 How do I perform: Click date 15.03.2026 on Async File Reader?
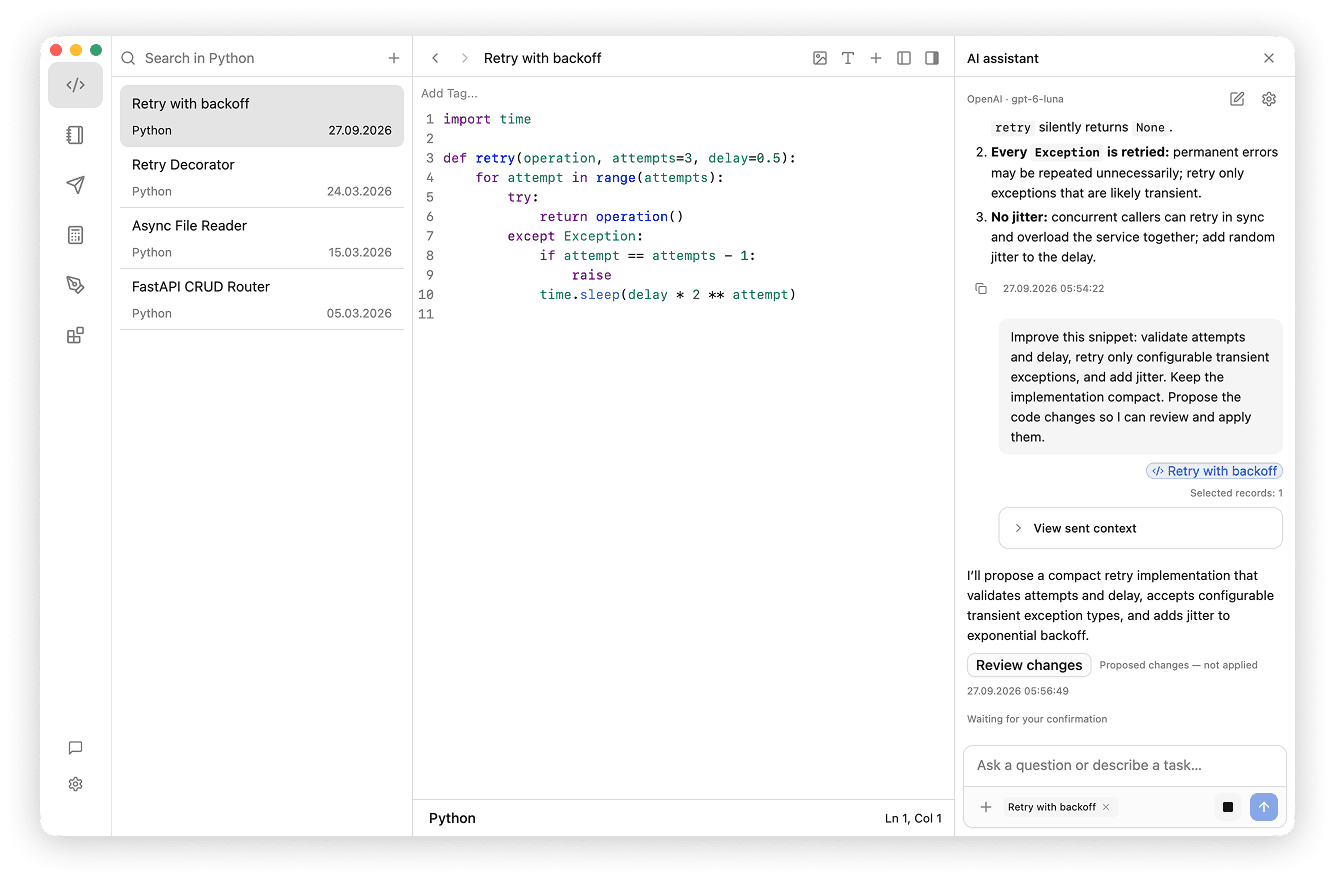click(360, 252)
